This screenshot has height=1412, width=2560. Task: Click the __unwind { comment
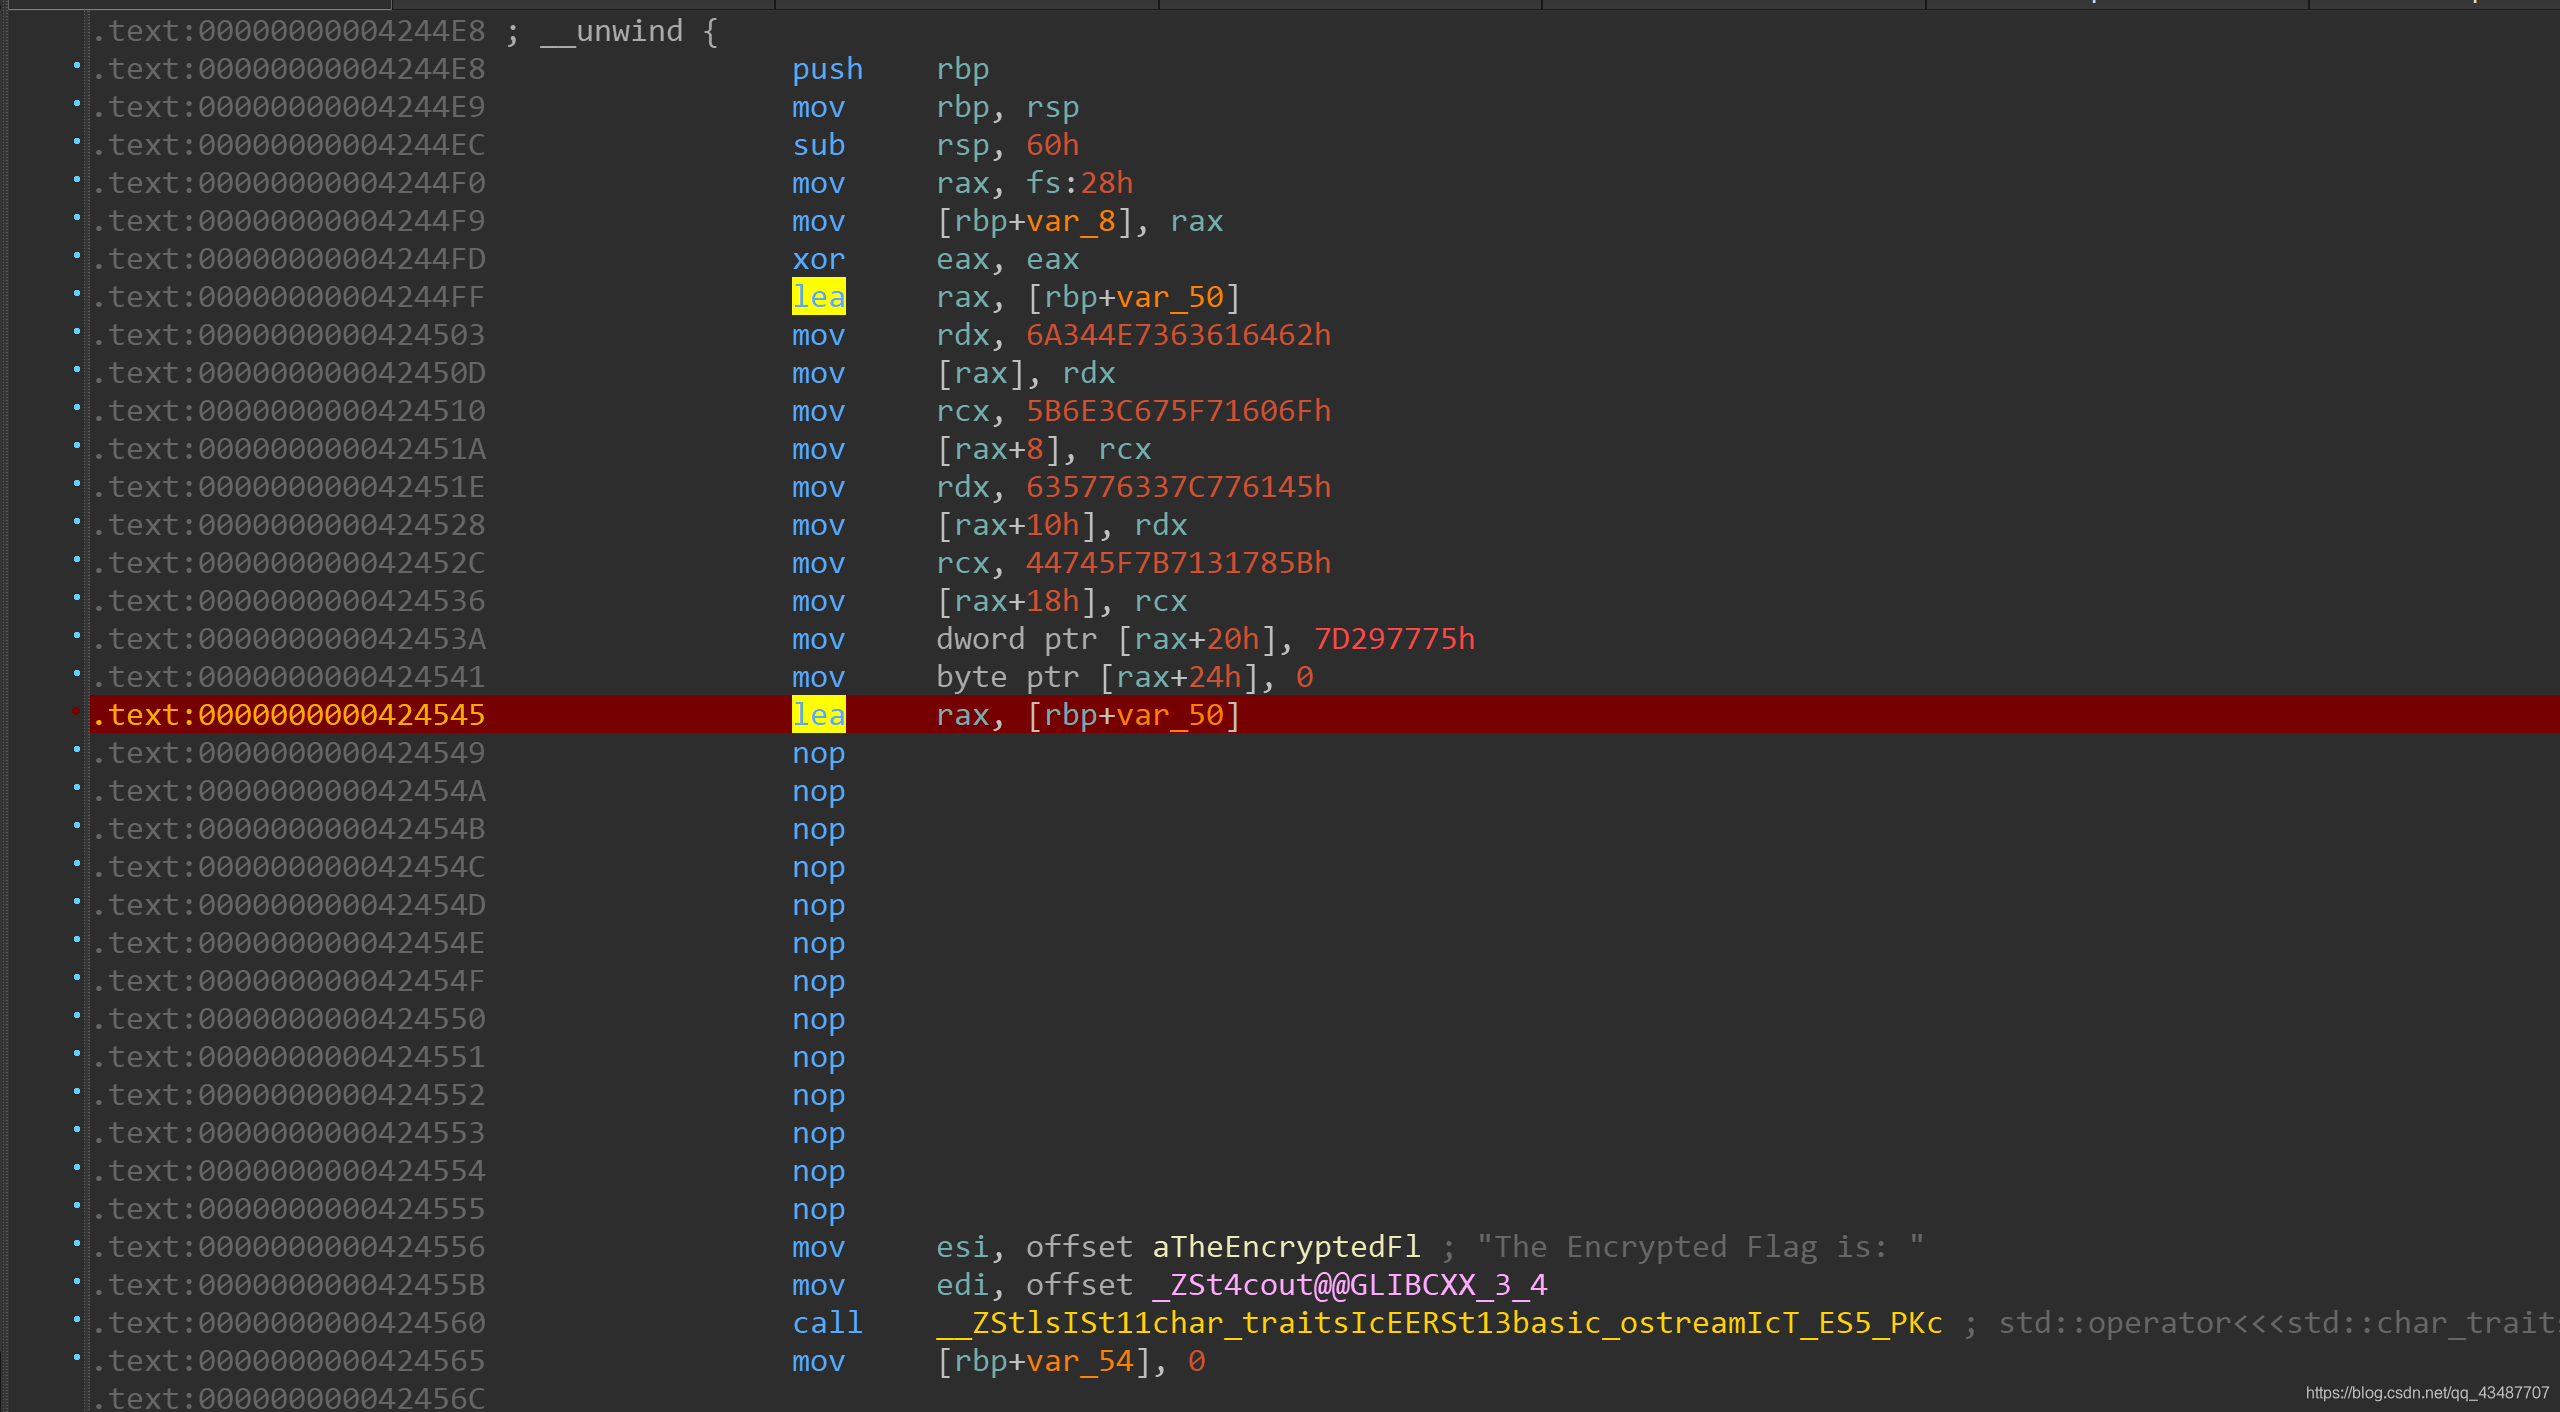(629, 31)
